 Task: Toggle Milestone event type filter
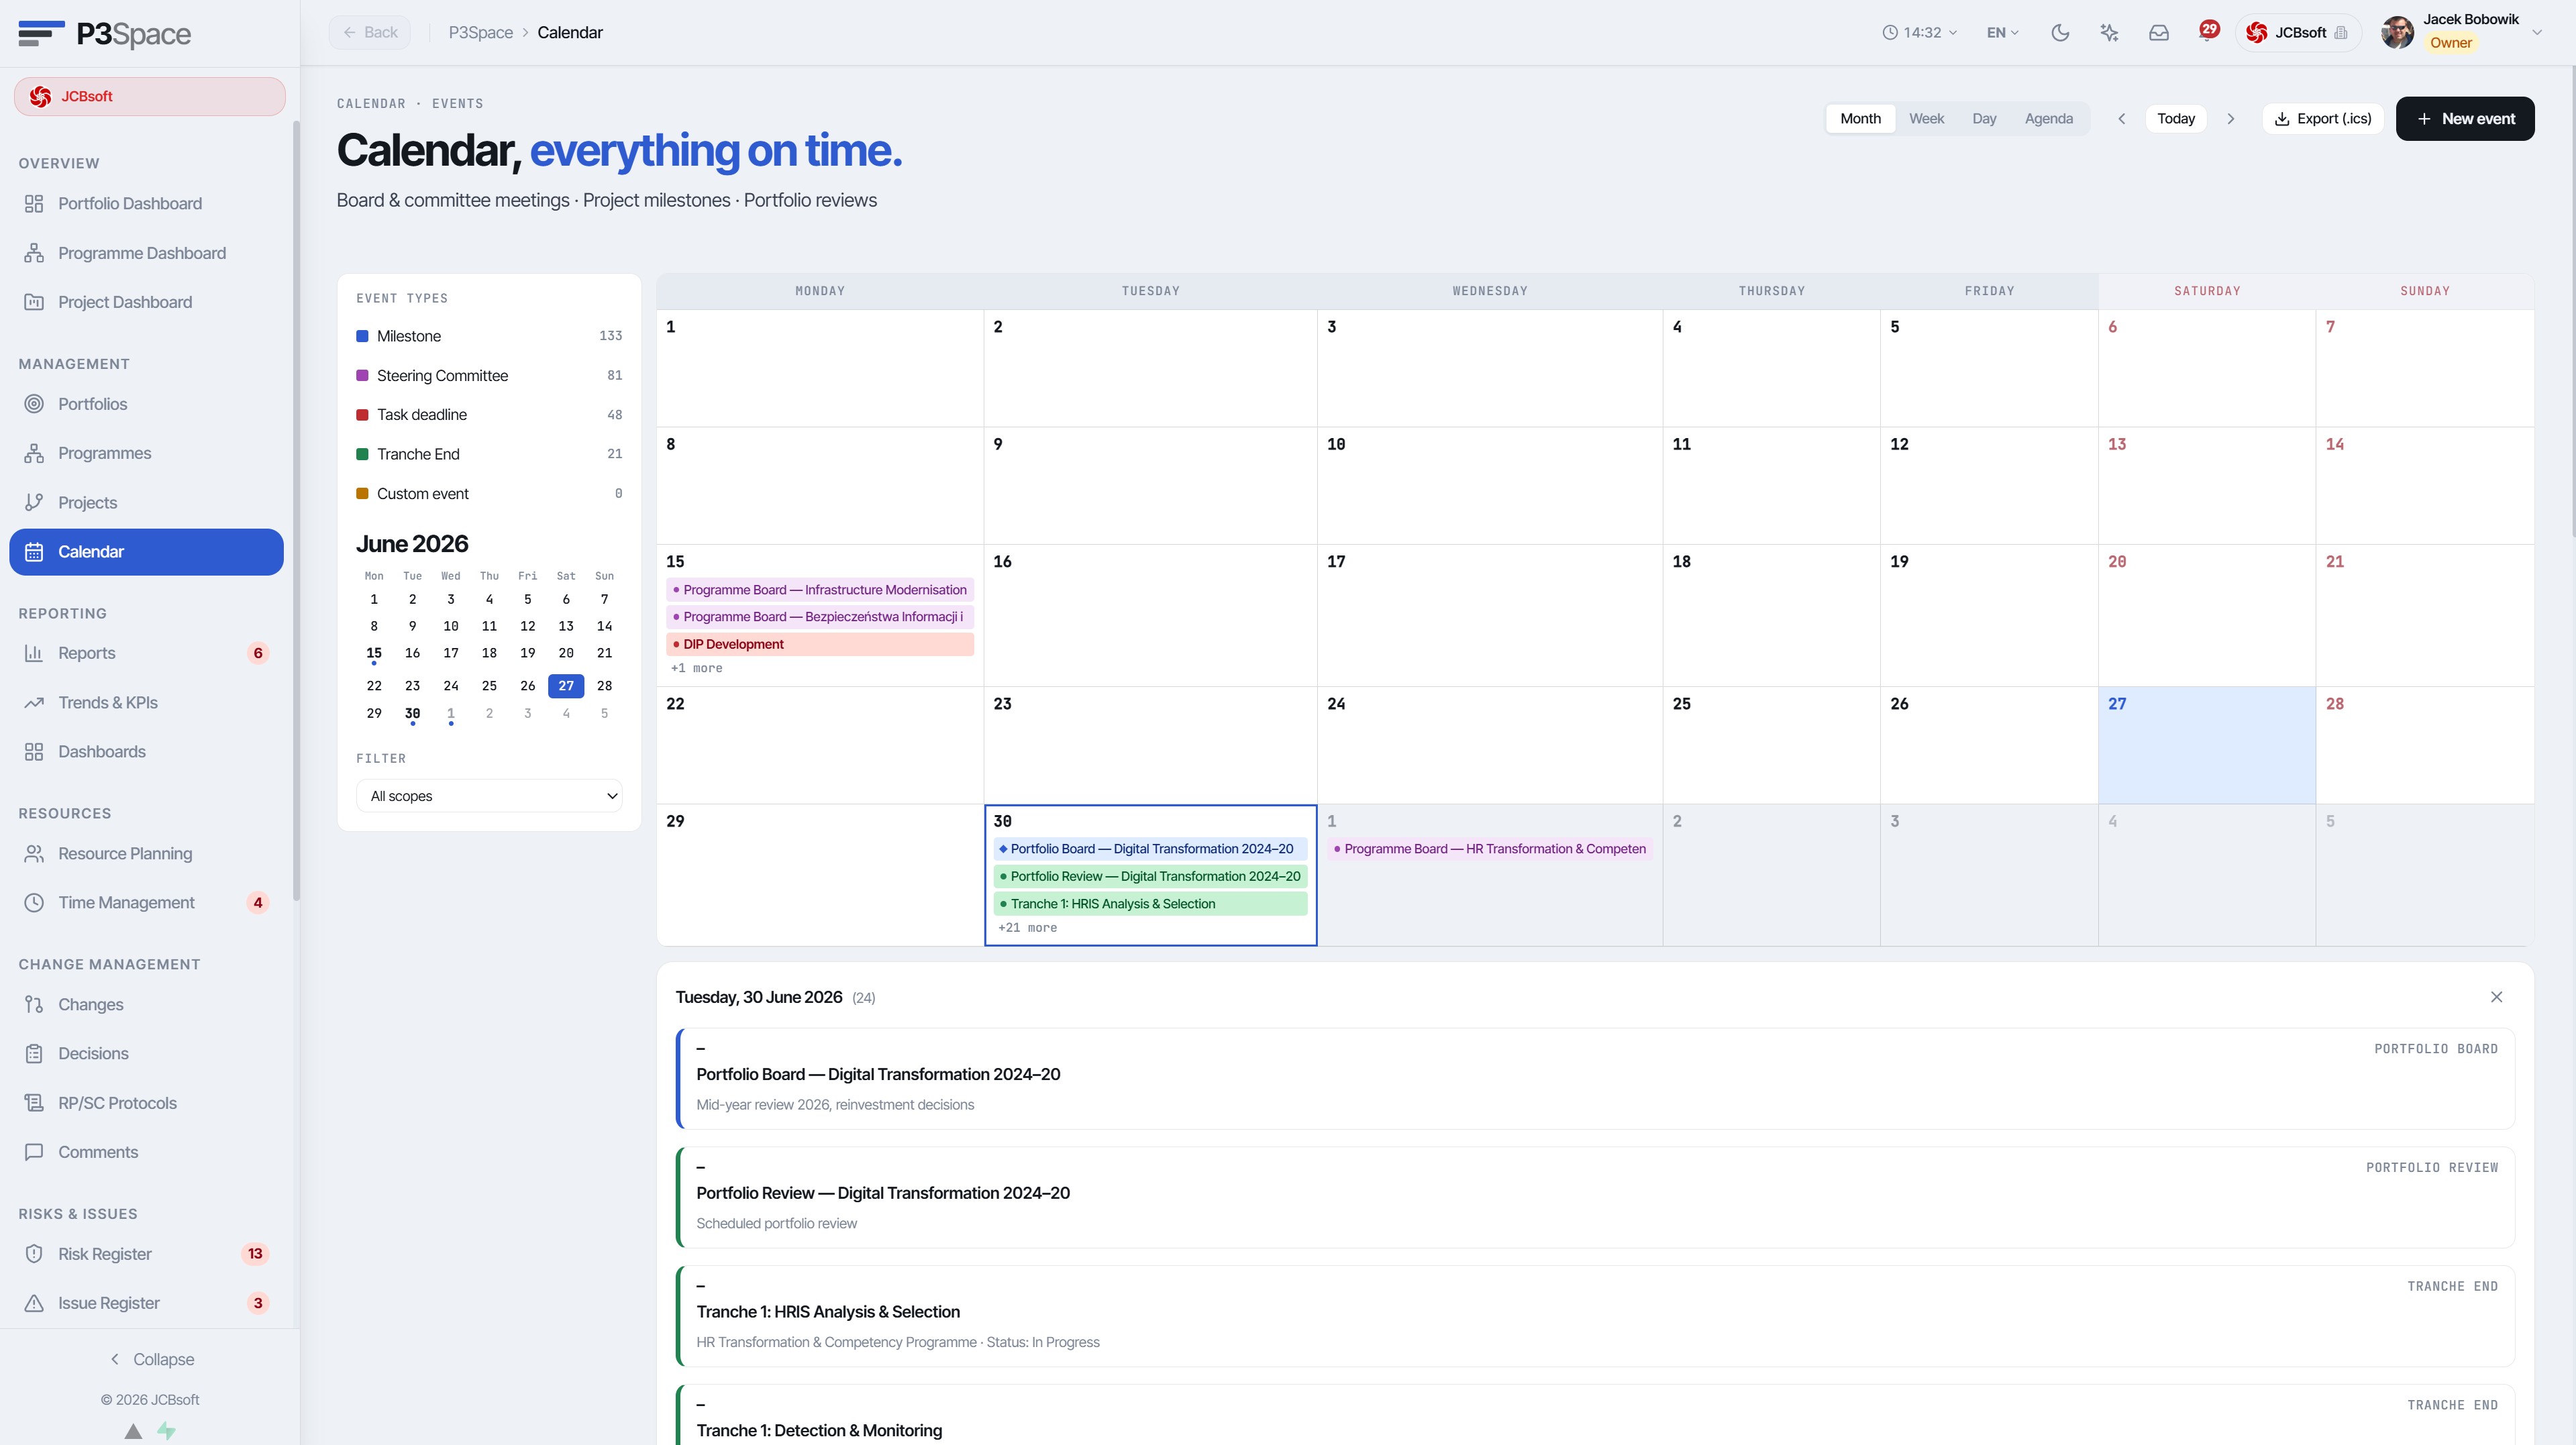(489, 336)
